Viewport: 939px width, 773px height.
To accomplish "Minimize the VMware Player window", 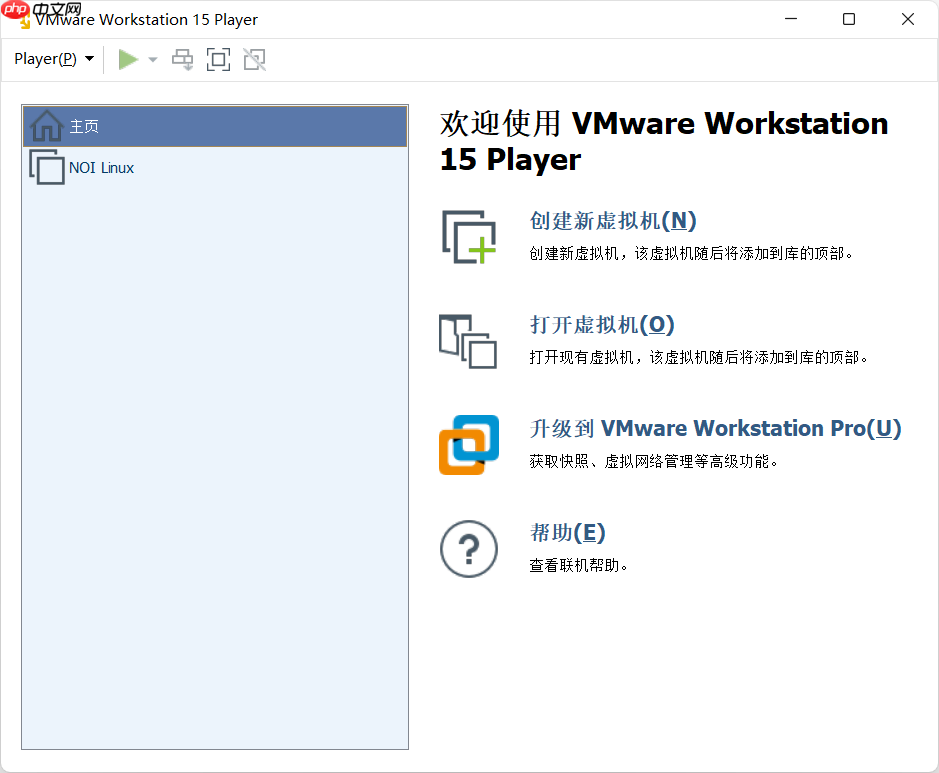I will (x=790, y=19).
